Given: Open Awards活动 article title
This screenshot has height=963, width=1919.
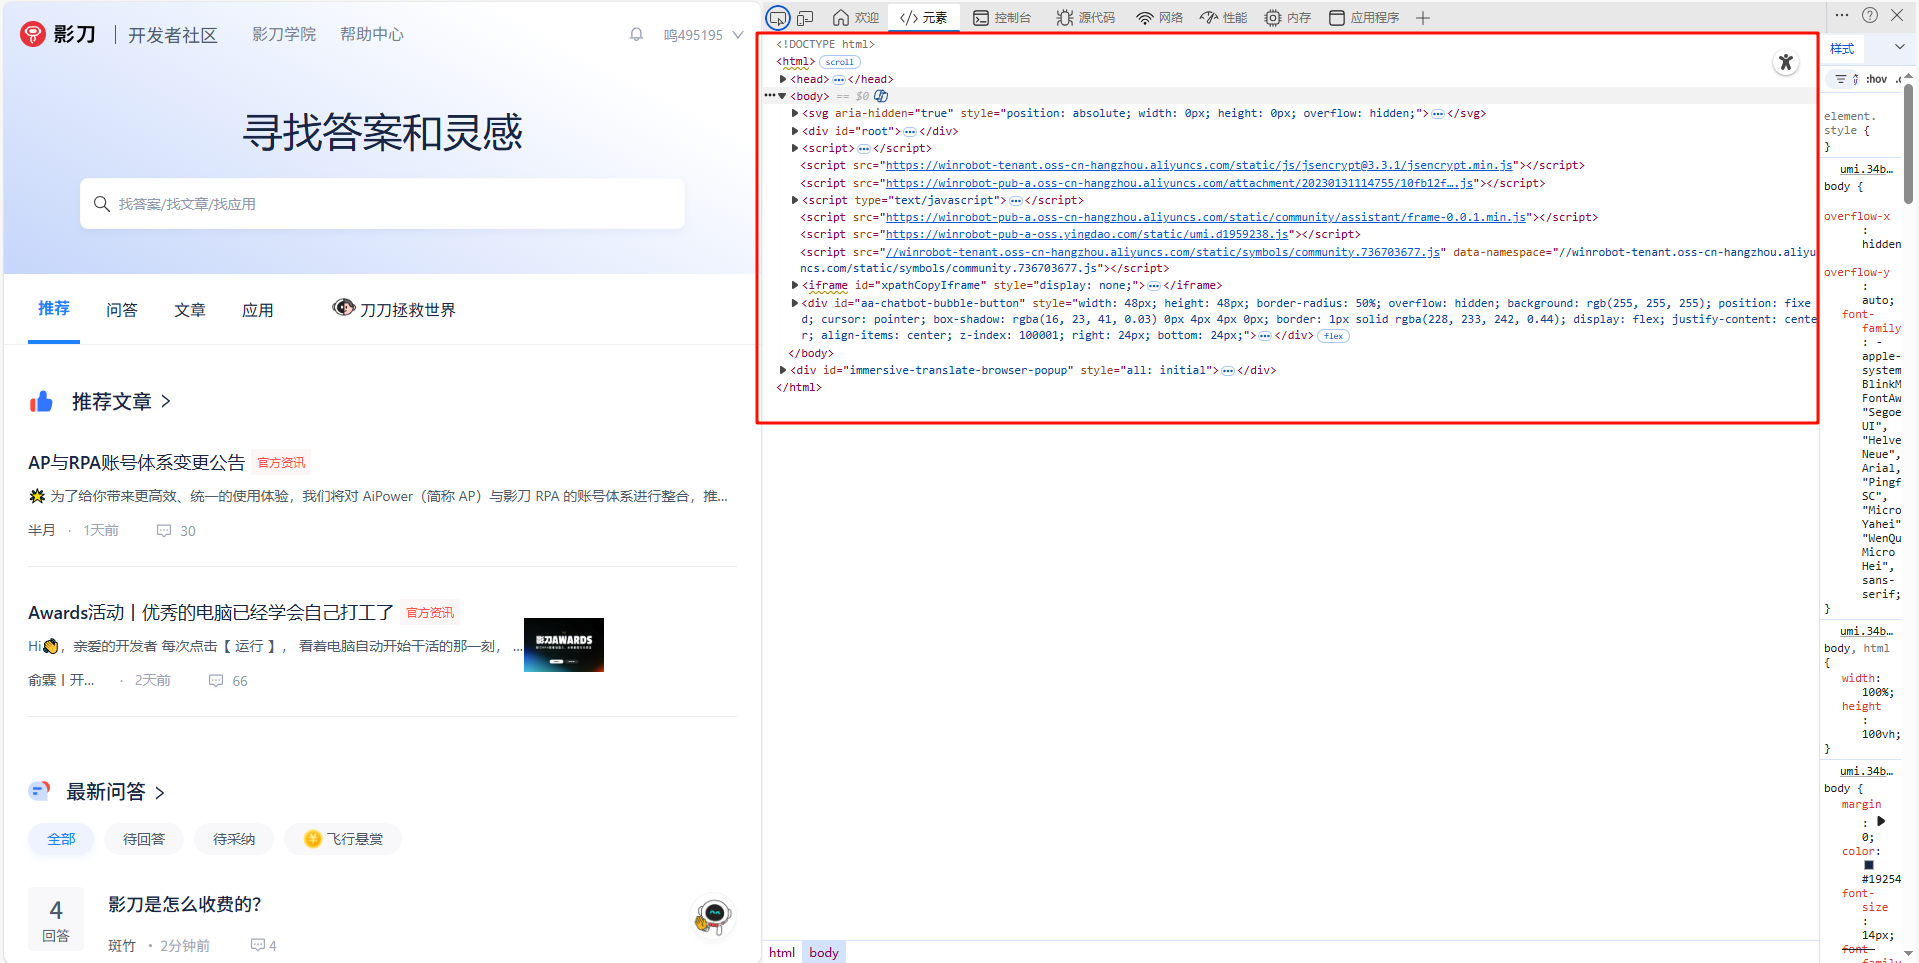Looking at the screenshot, I should tap(210, 612).
